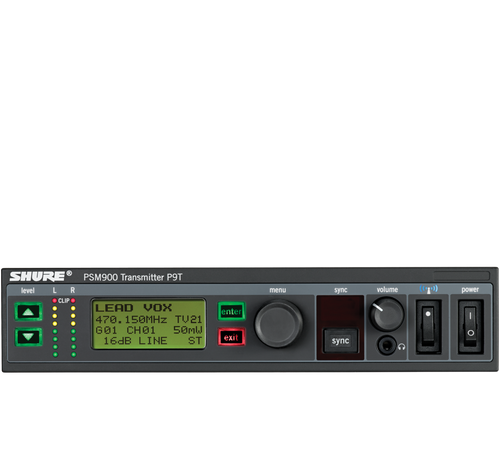The height and width of the screenshot is (455, 500).
Task: Click the lowest green LED on L meter
Action: click(55, 355)
